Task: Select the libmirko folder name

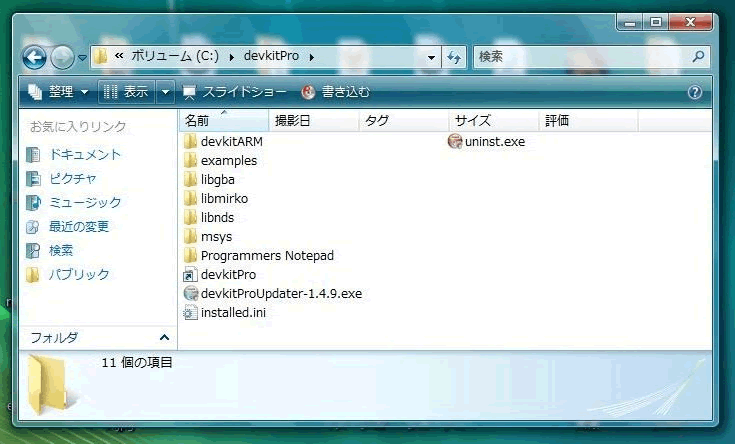Action: tap(224, 199)
